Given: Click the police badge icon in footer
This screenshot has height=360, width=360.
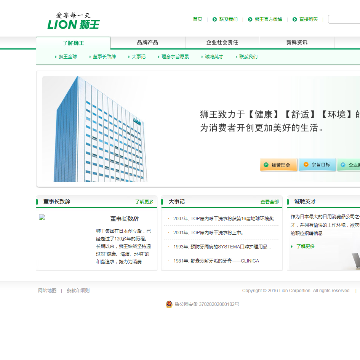Looking at the screenshot, I should [169, 304].
